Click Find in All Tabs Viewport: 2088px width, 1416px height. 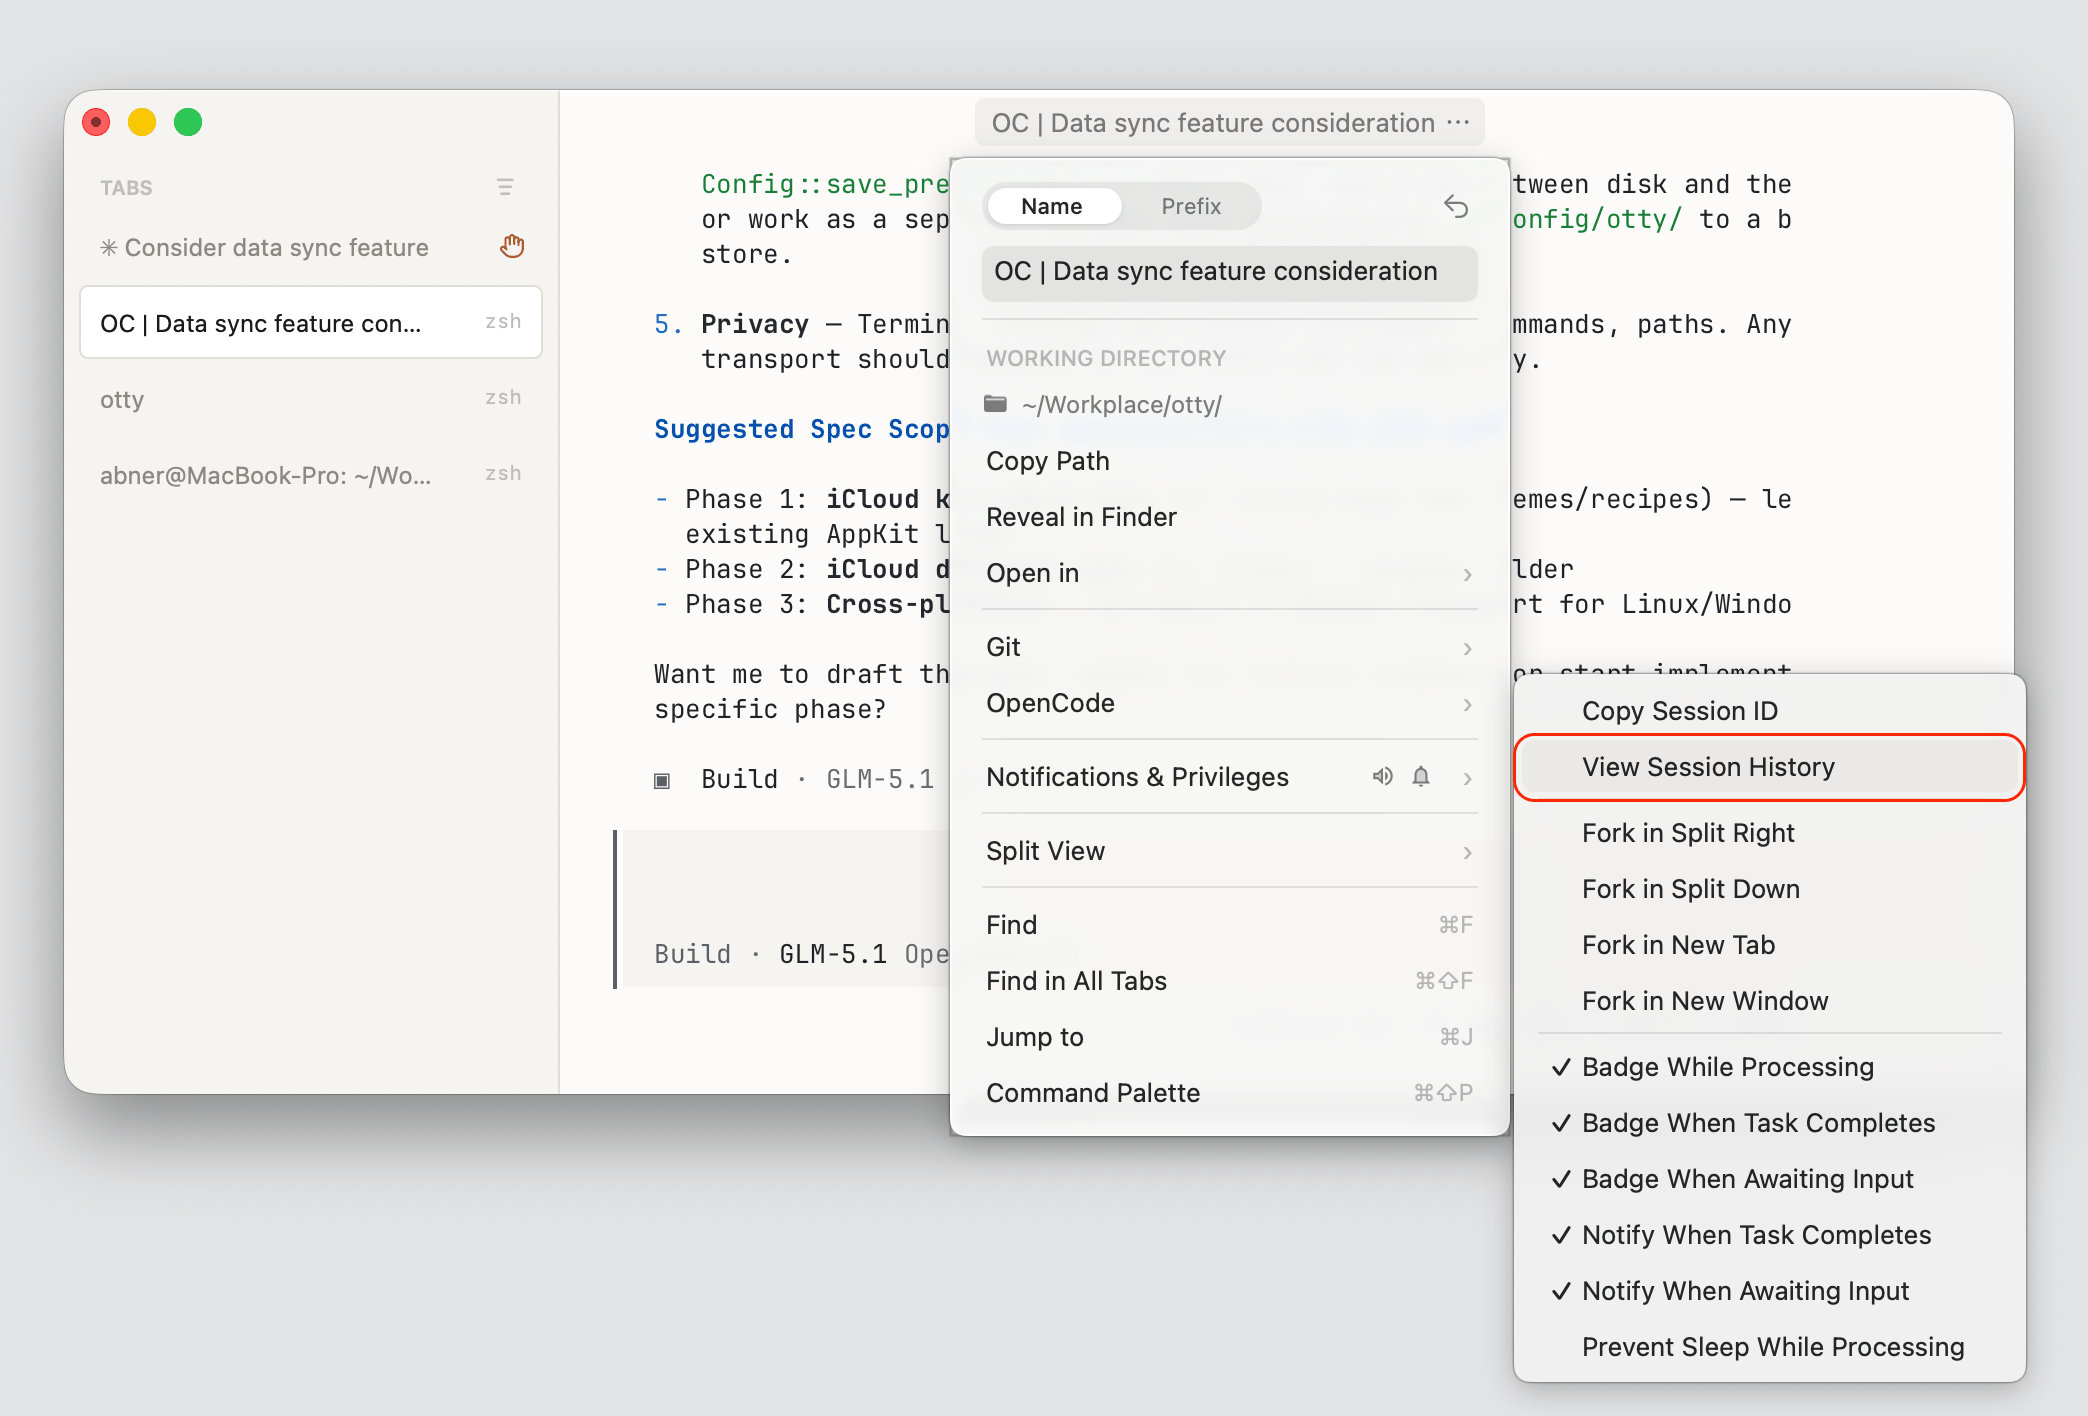coord(1229,981)
